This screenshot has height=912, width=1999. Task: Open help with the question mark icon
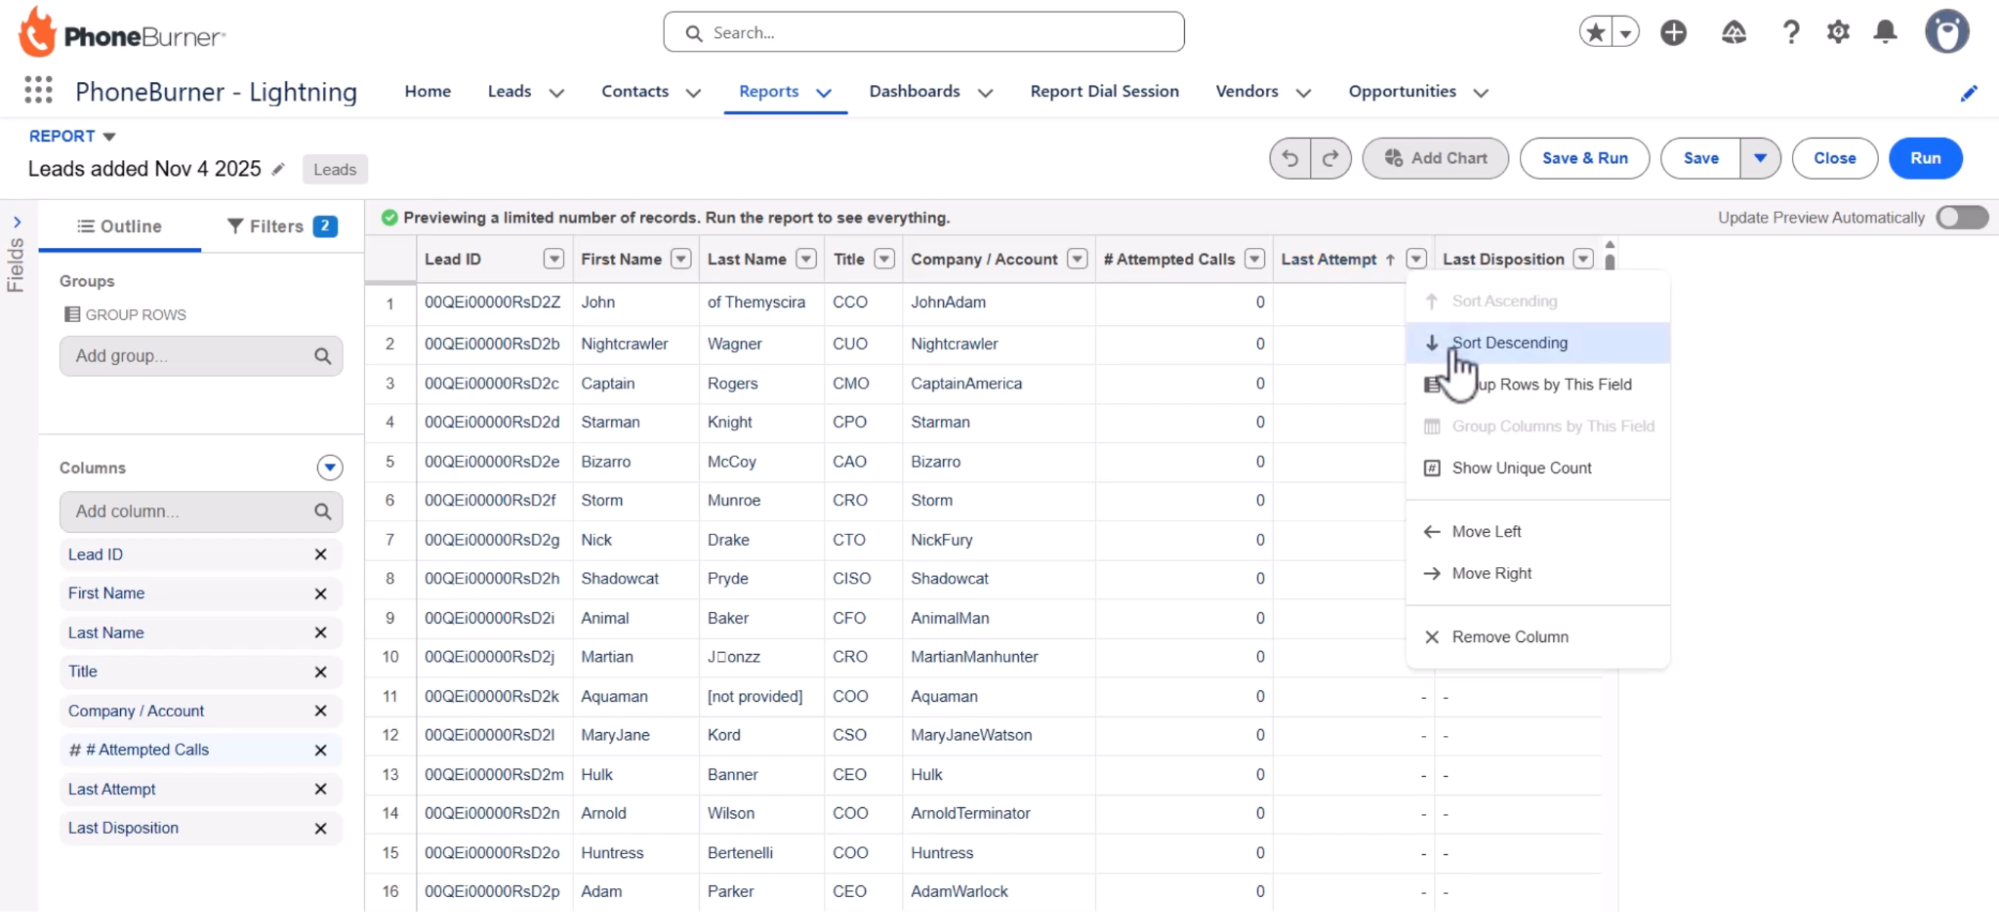click(x=1791, y=32)
